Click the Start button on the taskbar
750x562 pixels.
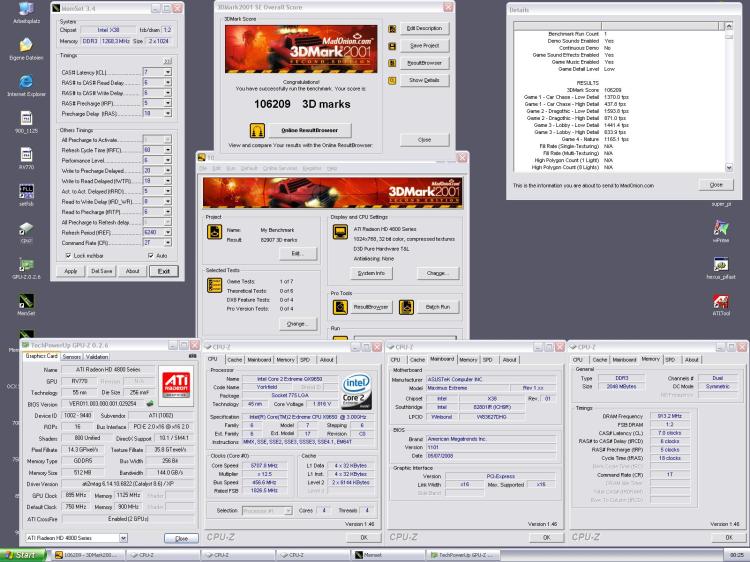[20, 554]
